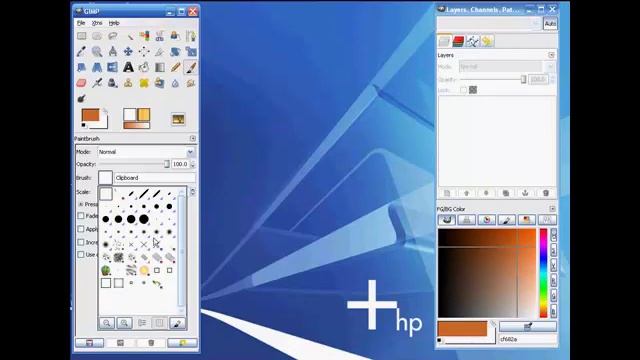Toggle the Use color from gradient checkbox
Viewport: 640px width, 360px height.
click(x=81, y=254)
